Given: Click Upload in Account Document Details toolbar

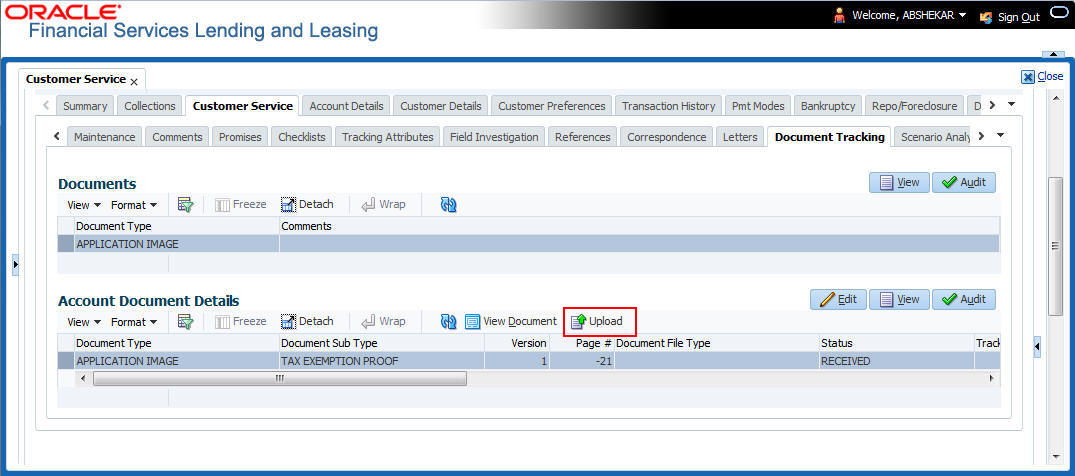Looking at the screenshot, I should tap(597, 321).
